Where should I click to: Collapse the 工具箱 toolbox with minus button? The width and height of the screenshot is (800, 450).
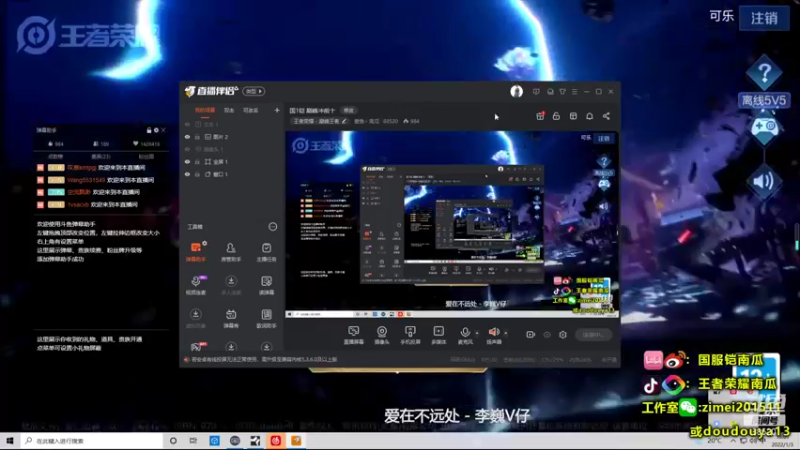[x=272, y=227]
